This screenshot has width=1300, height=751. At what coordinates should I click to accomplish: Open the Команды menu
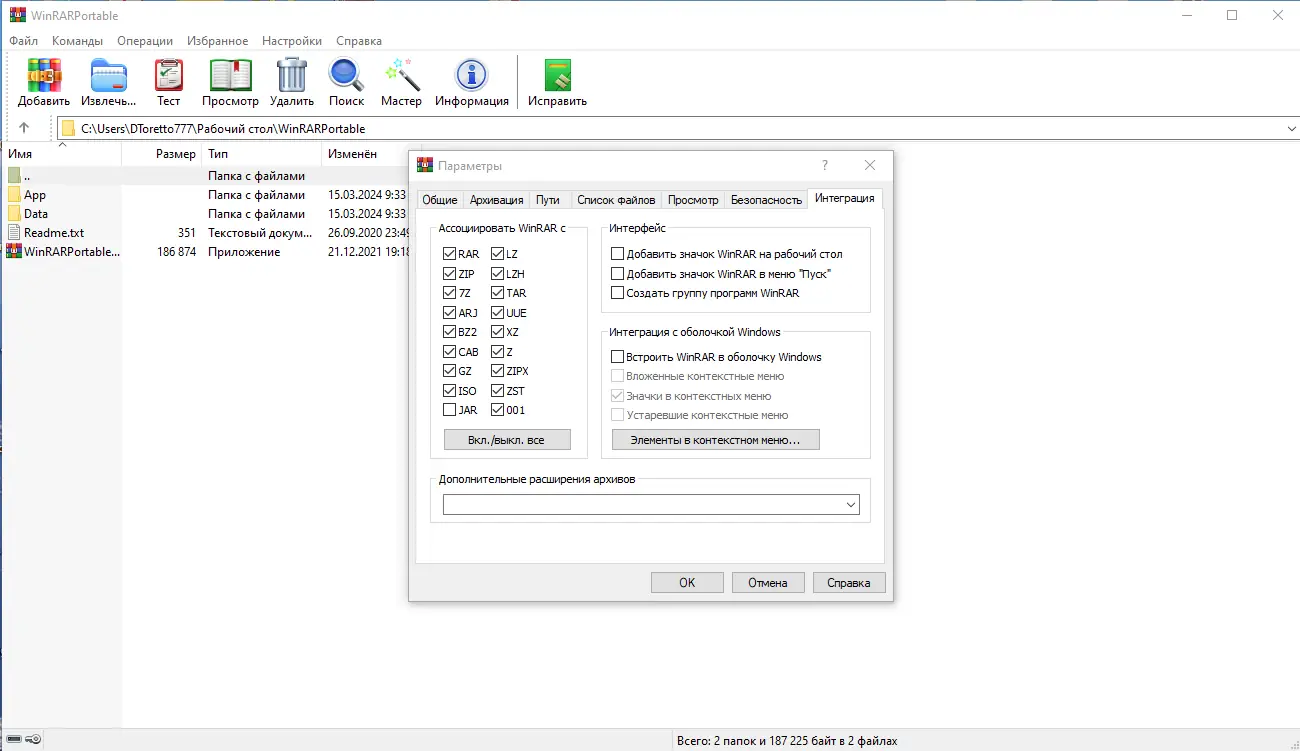point(77,41)
